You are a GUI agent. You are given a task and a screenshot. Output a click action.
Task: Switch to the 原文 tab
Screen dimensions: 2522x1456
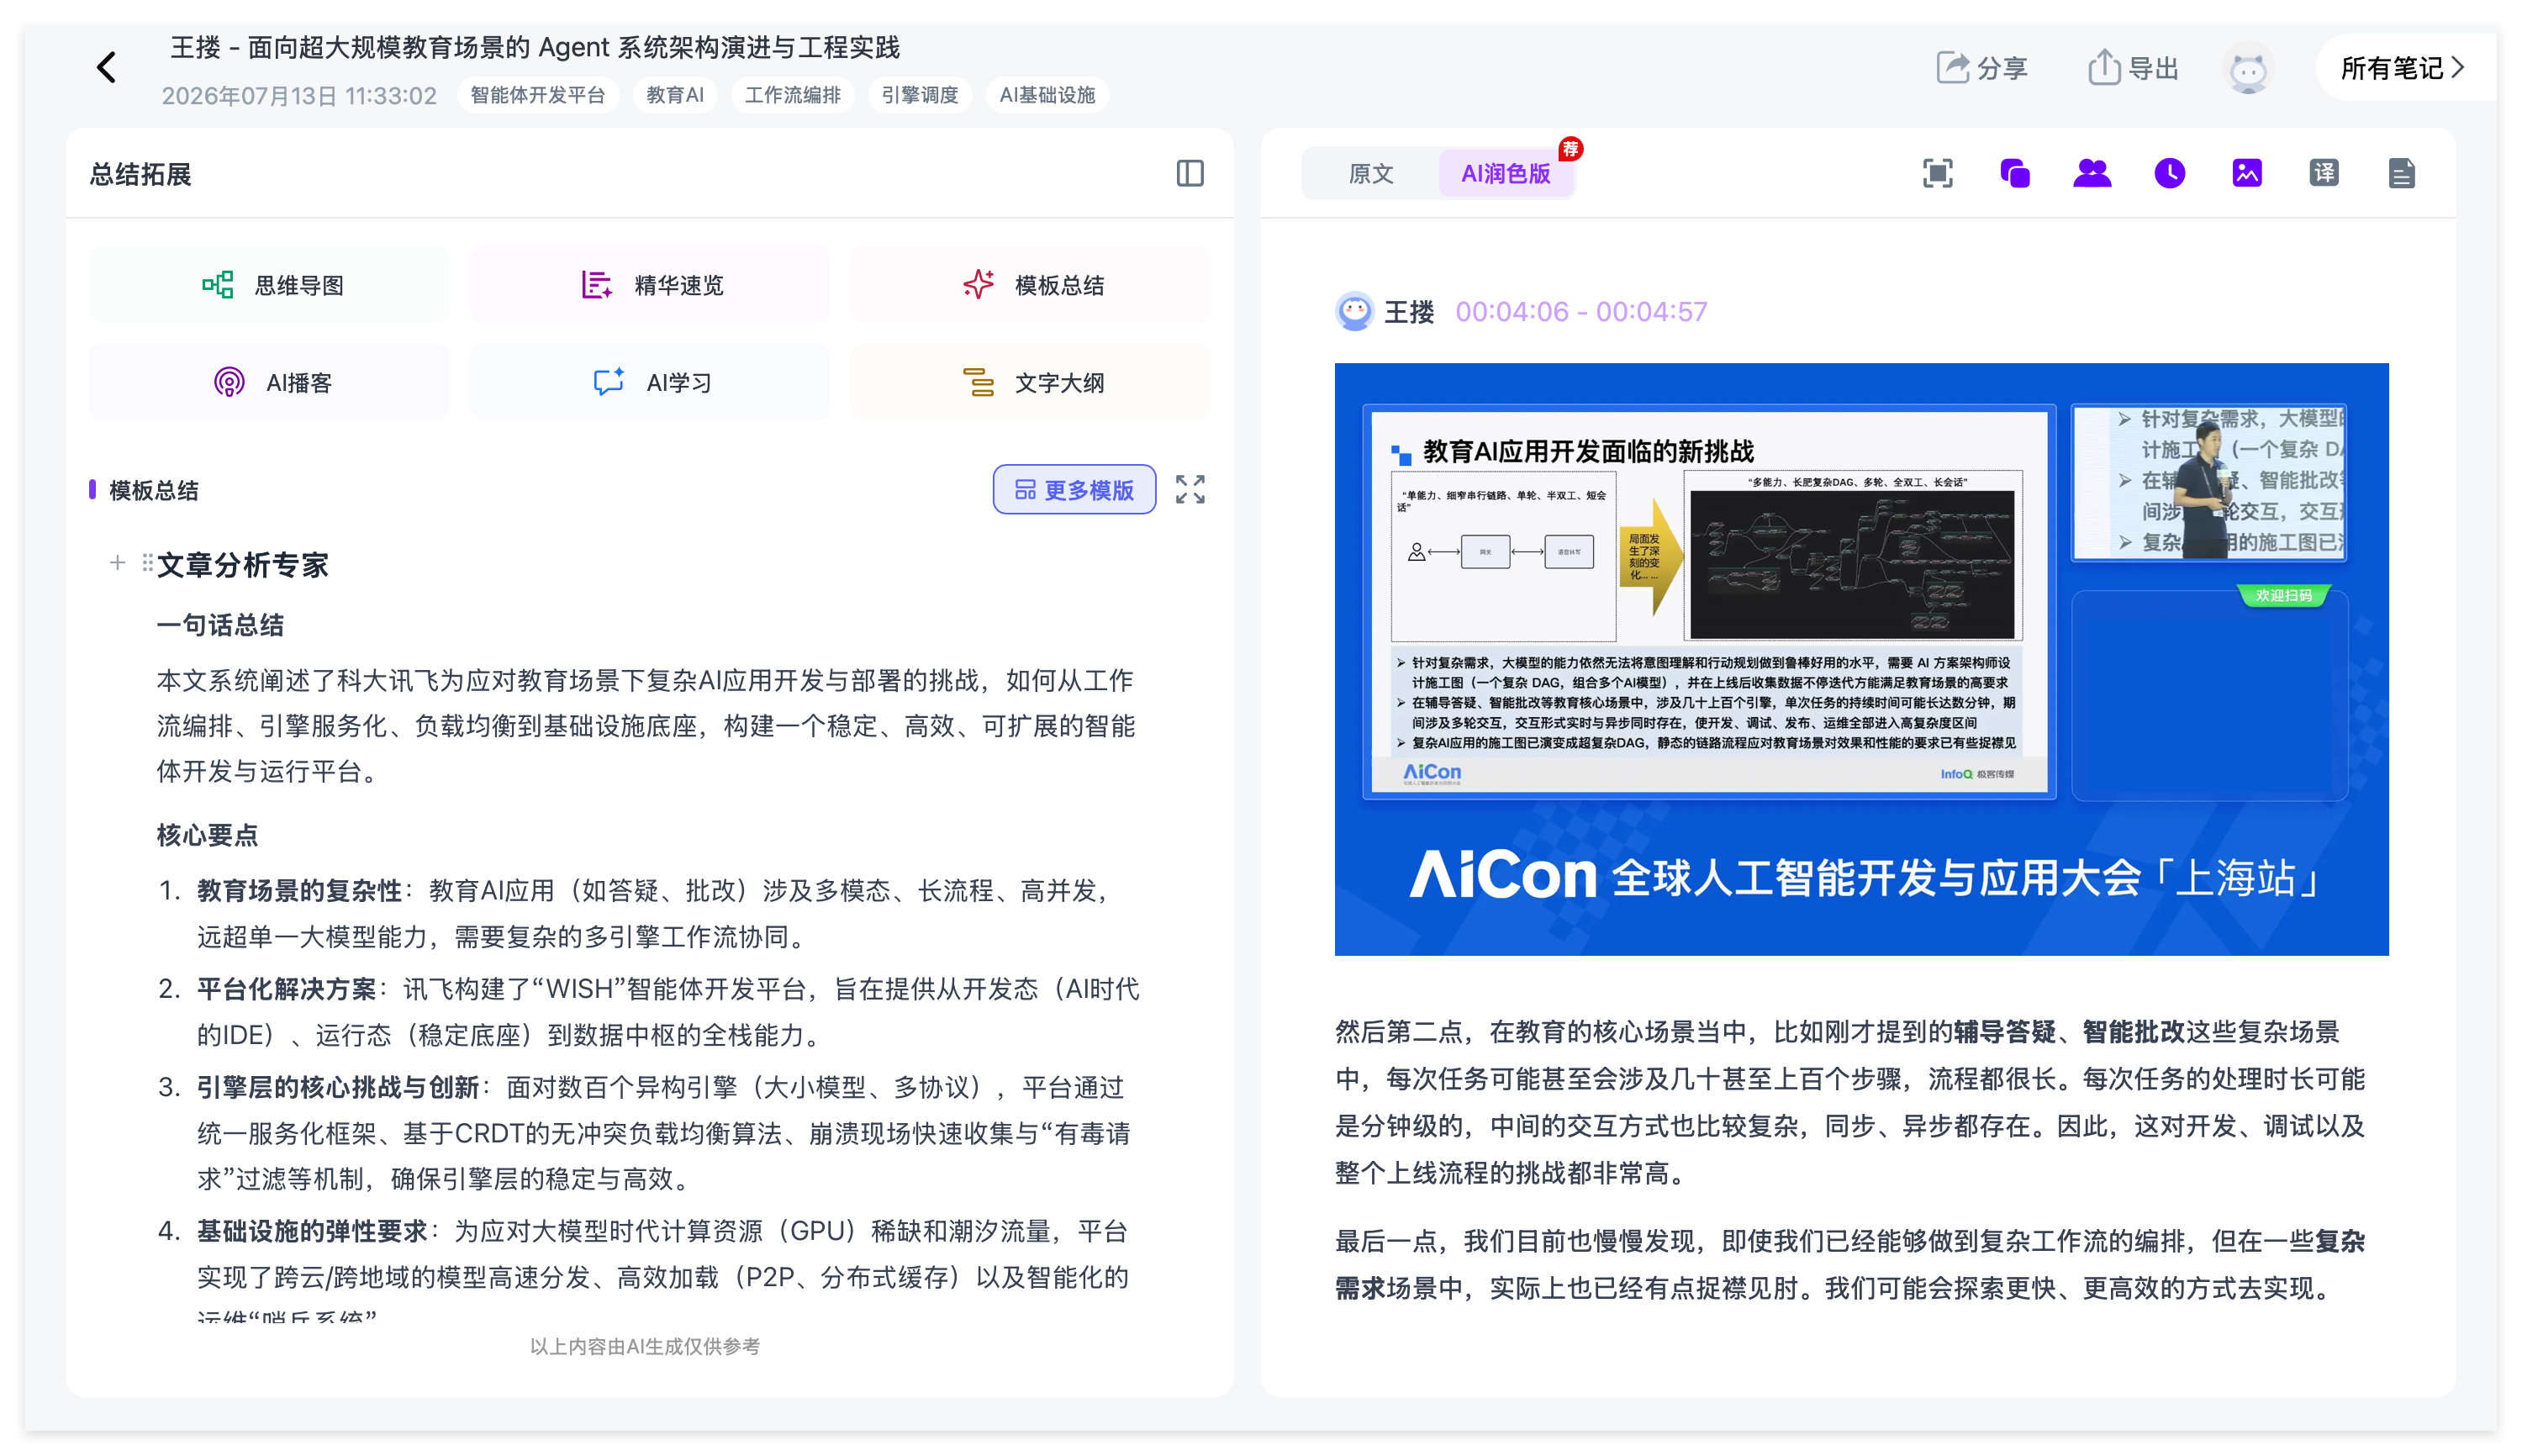(x=1370, y=173)
